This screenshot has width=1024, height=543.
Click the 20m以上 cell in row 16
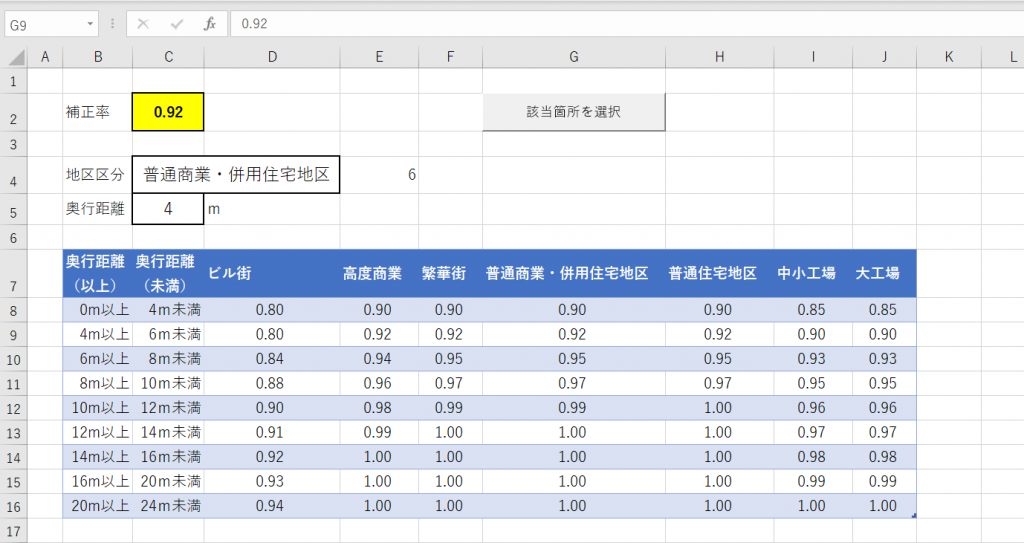[x=98, y=506]
